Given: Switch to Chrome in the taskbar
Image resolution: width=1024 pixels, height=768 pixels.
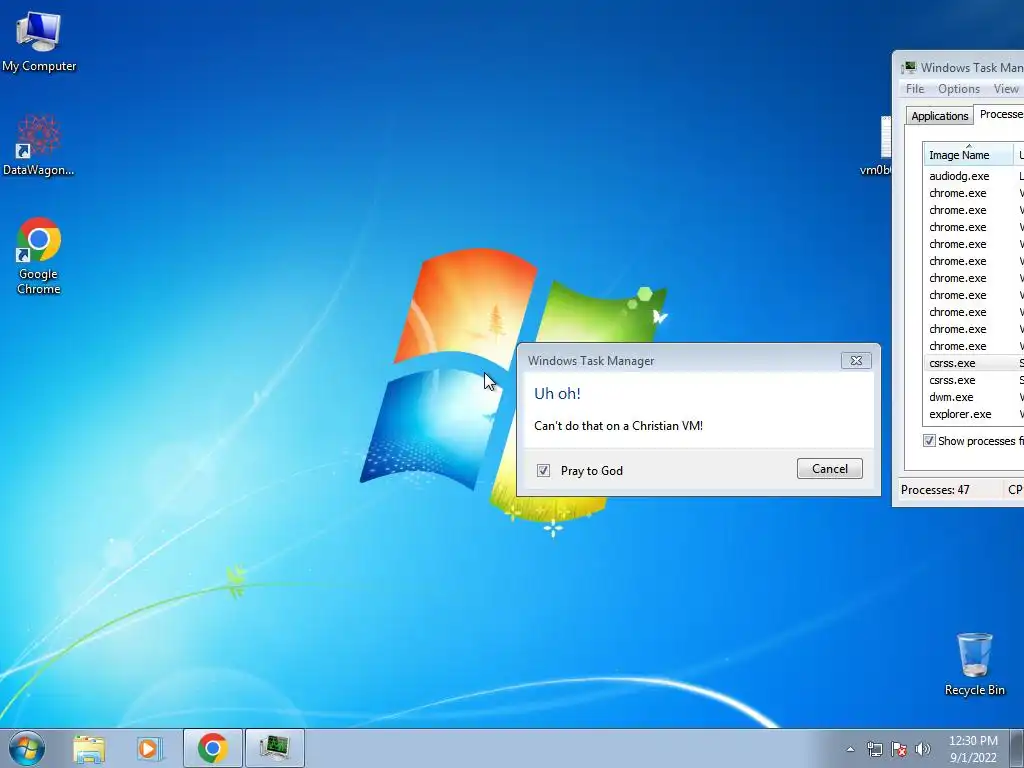Looking at the screenshot, I should (x=212, y=748).
